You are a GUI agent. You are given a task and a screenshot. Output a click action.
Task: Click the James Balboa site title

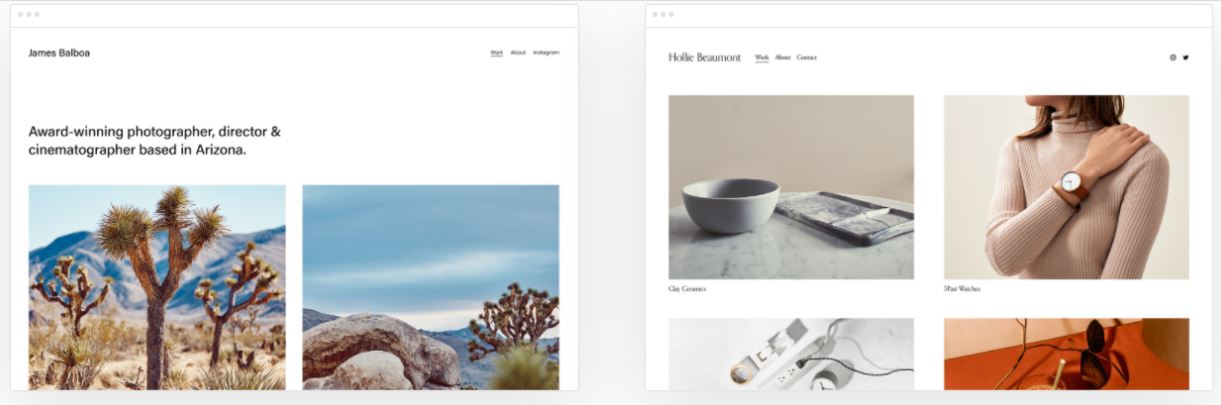(59, 53)
